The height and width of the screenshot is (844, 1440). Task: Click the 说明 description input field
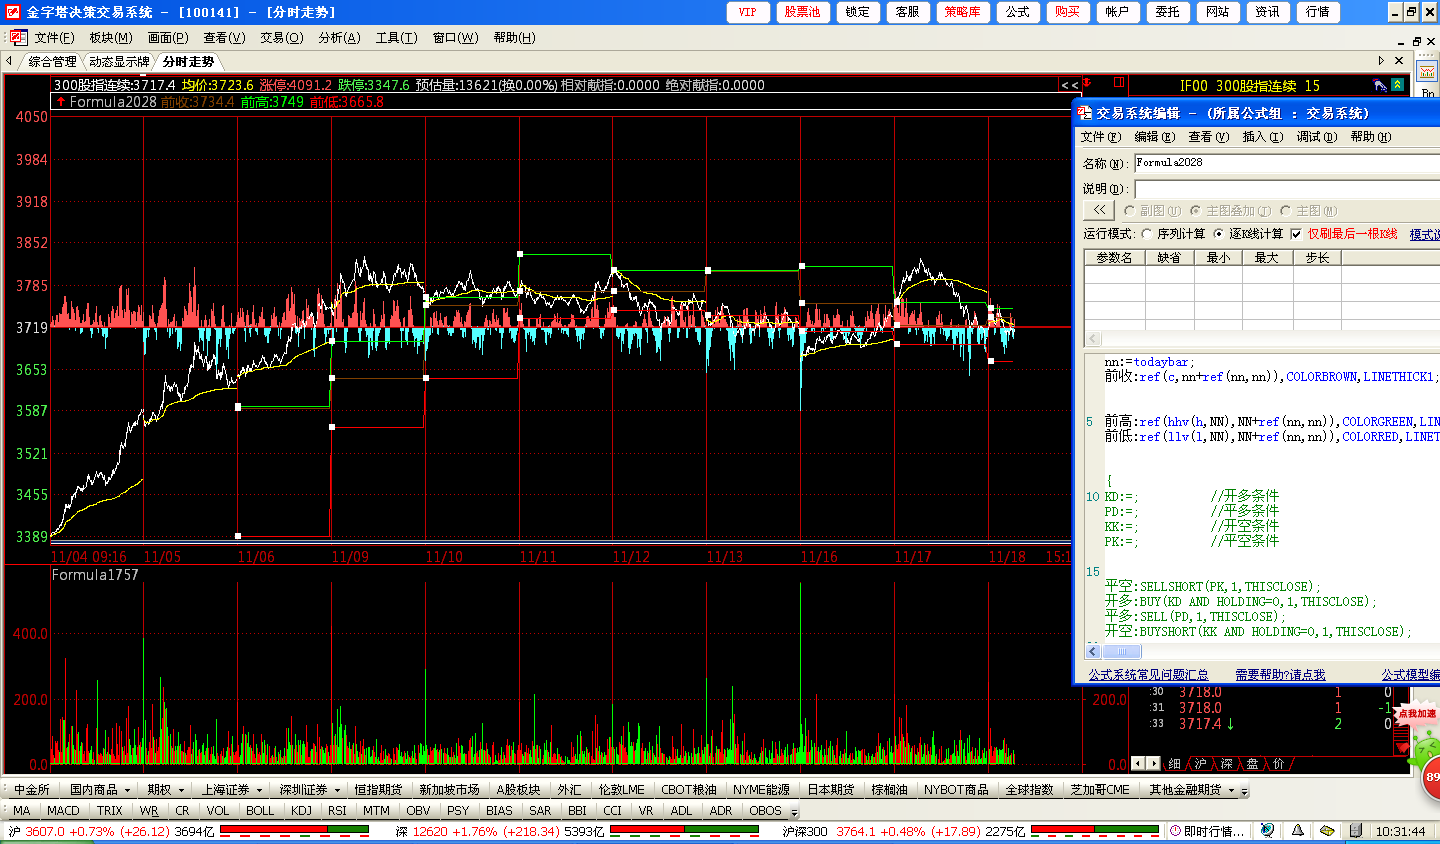coord(1288,189)
